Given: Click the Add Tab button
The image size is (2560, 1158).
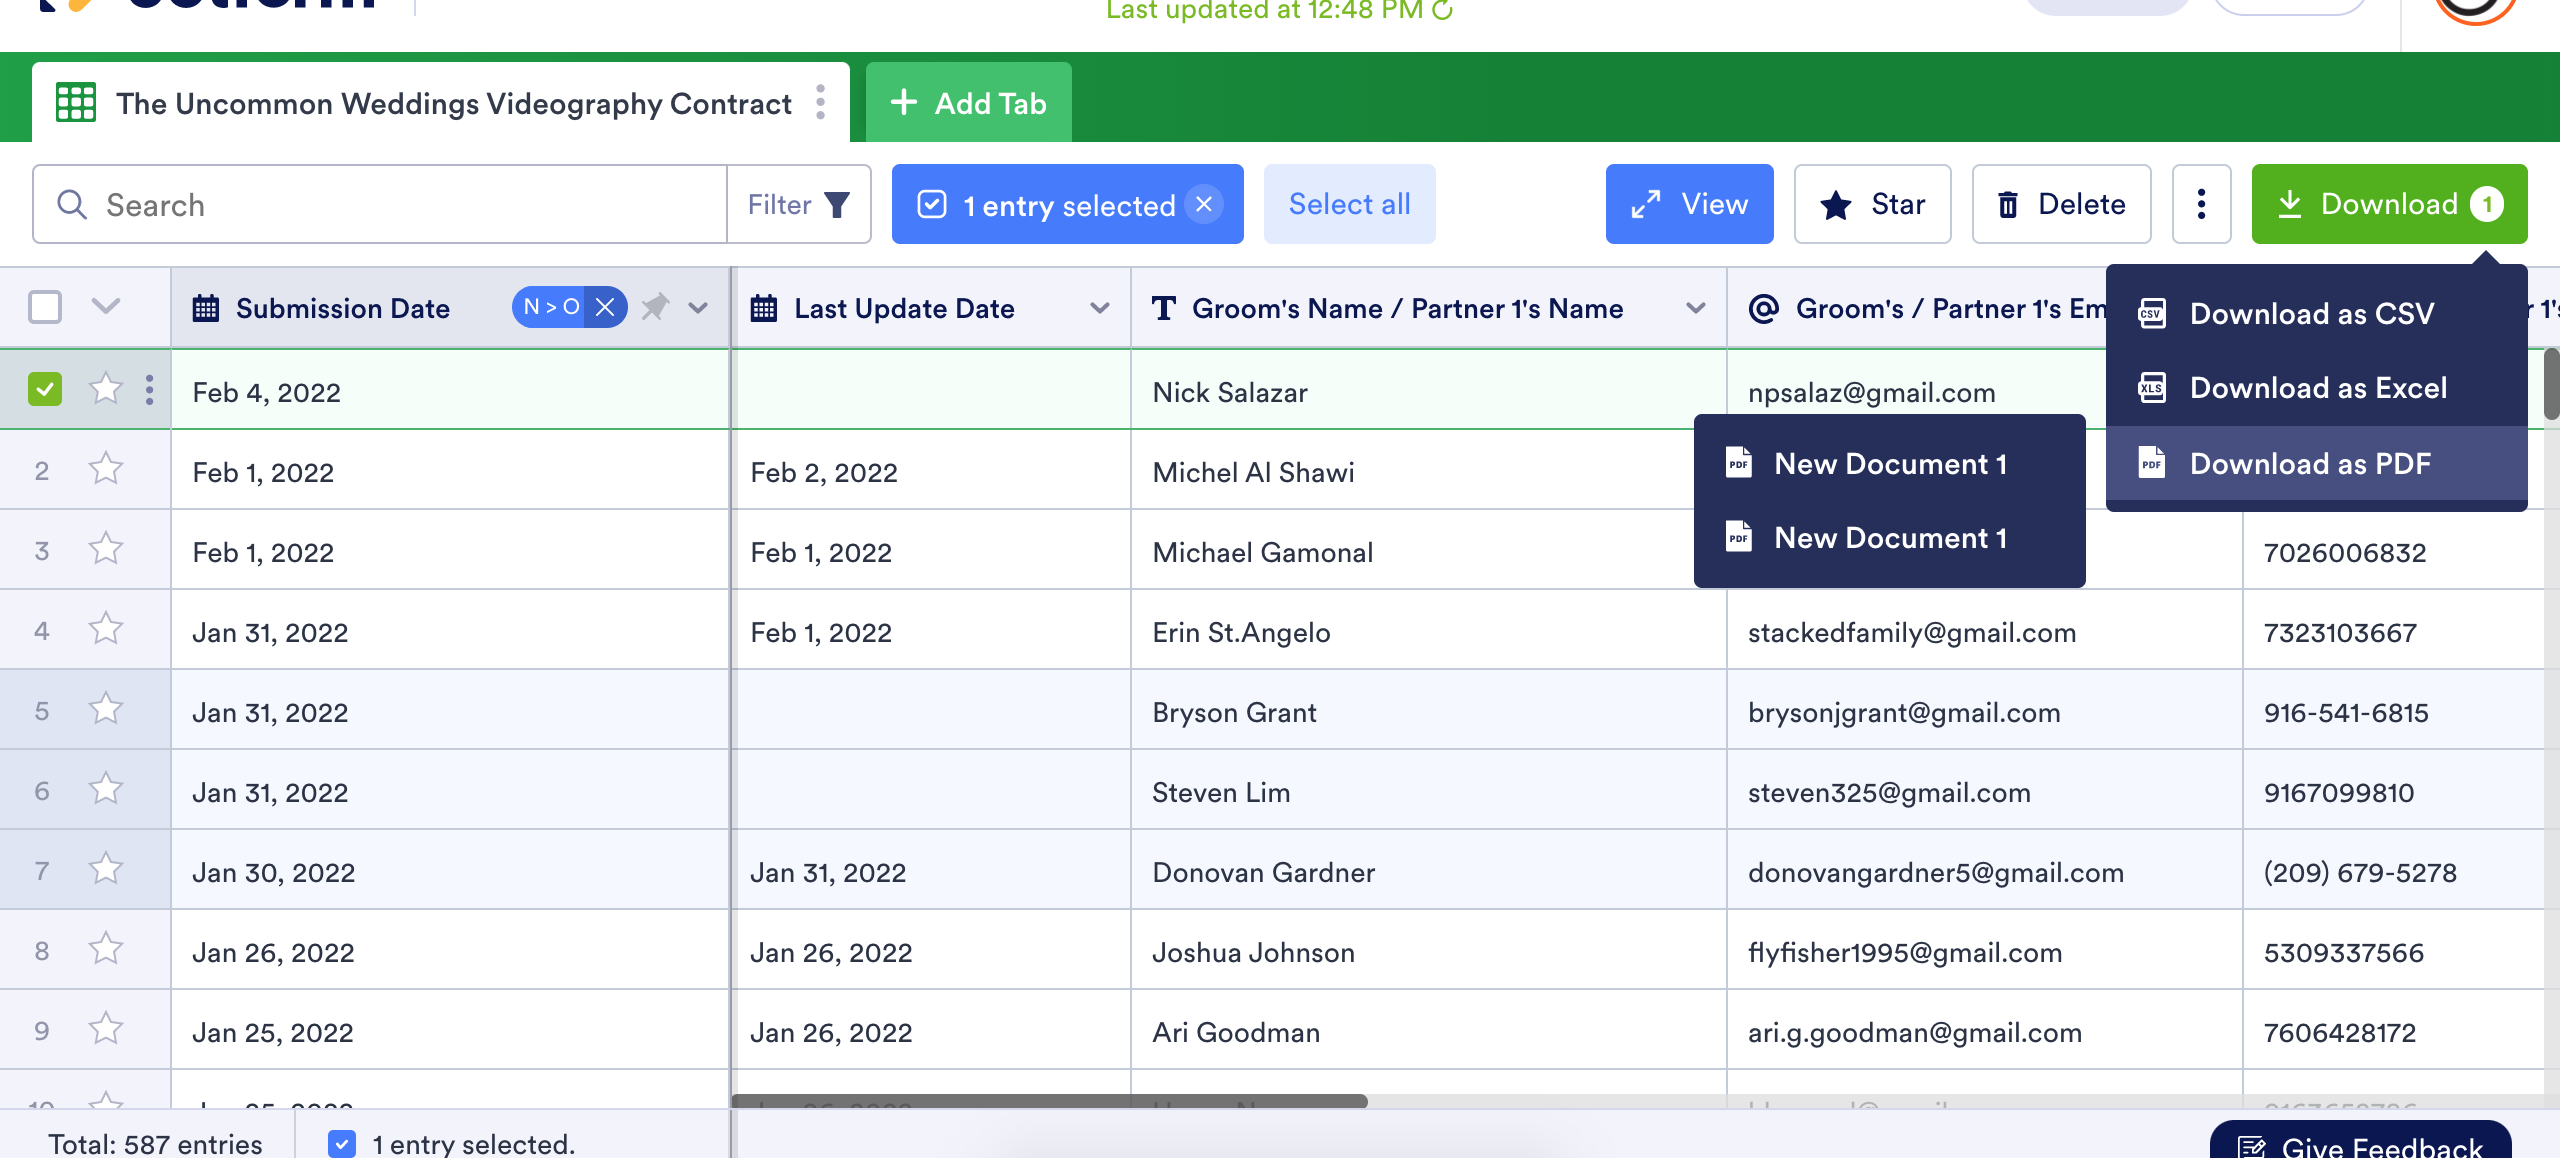Looking at the screenshot, I should (968, 102).
